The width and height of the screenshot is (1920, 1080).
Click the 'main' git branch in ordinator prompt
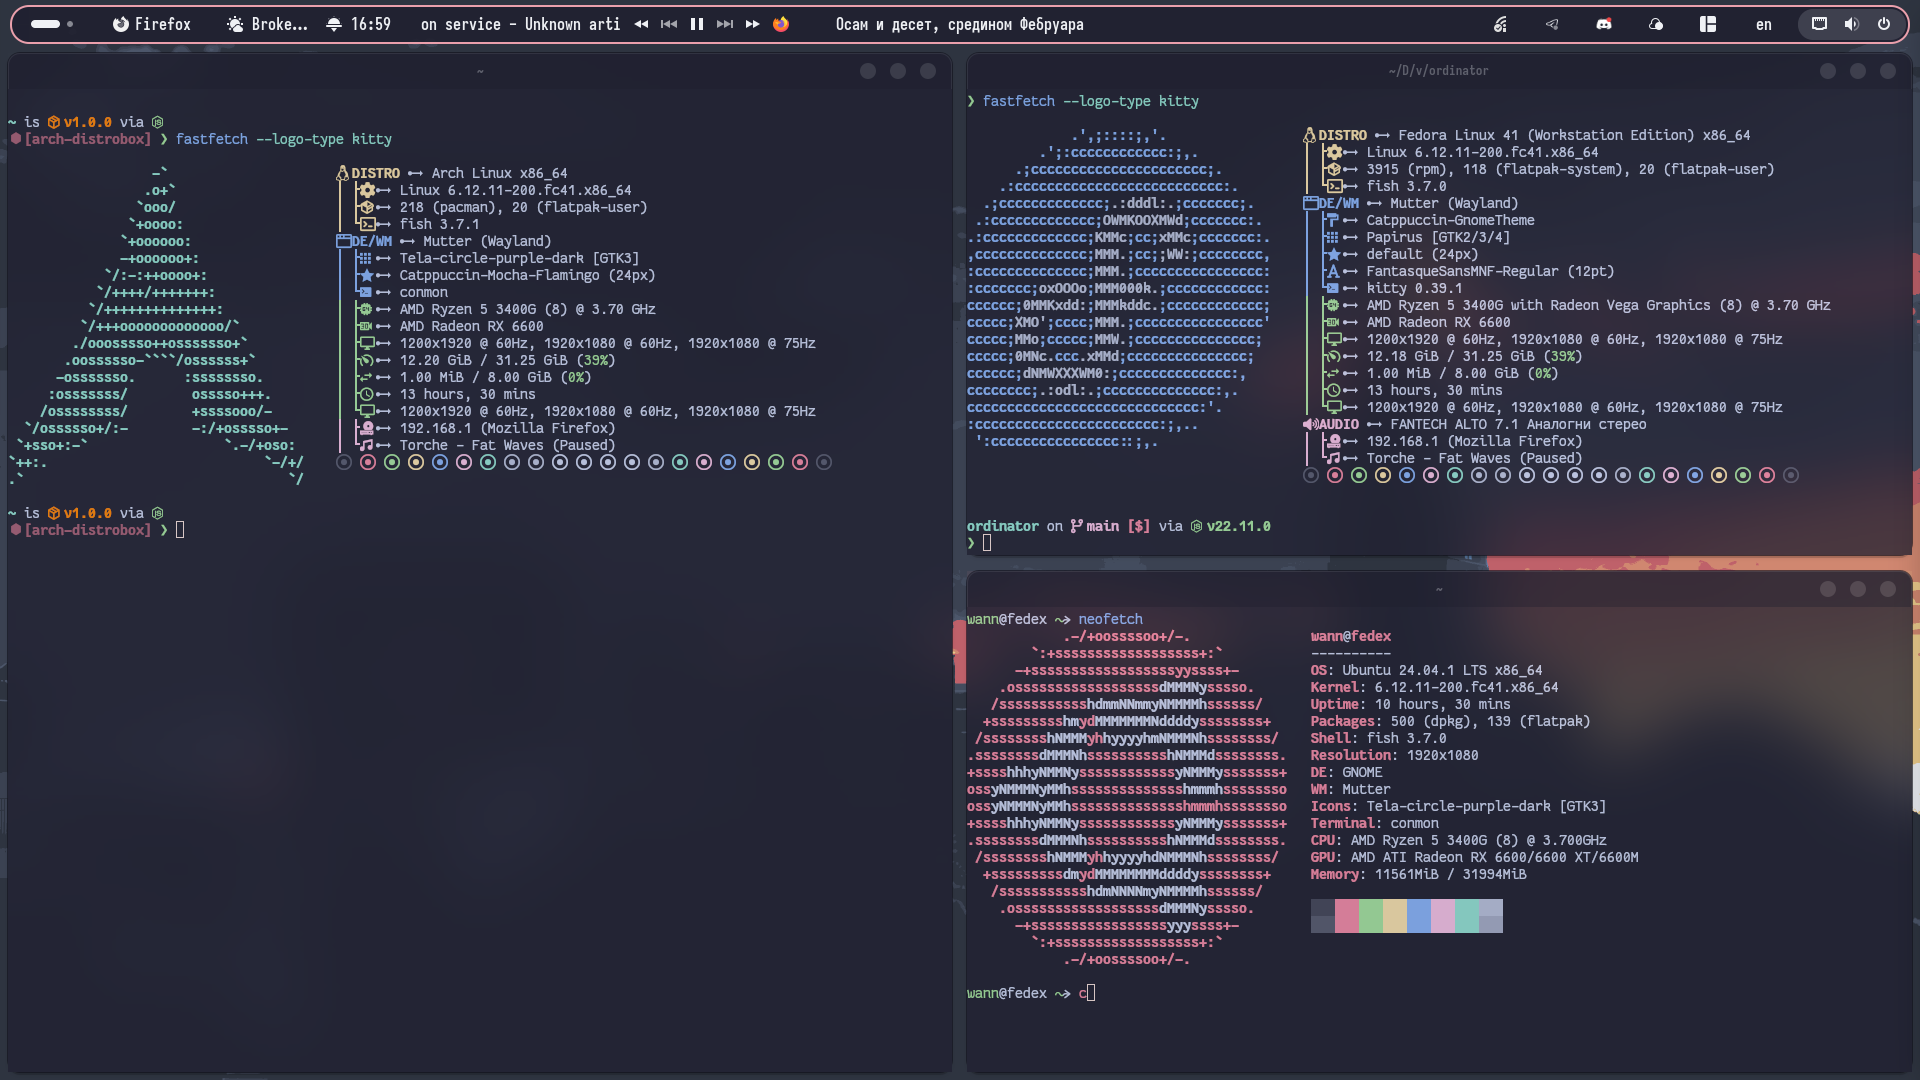tap(1102, 526)
